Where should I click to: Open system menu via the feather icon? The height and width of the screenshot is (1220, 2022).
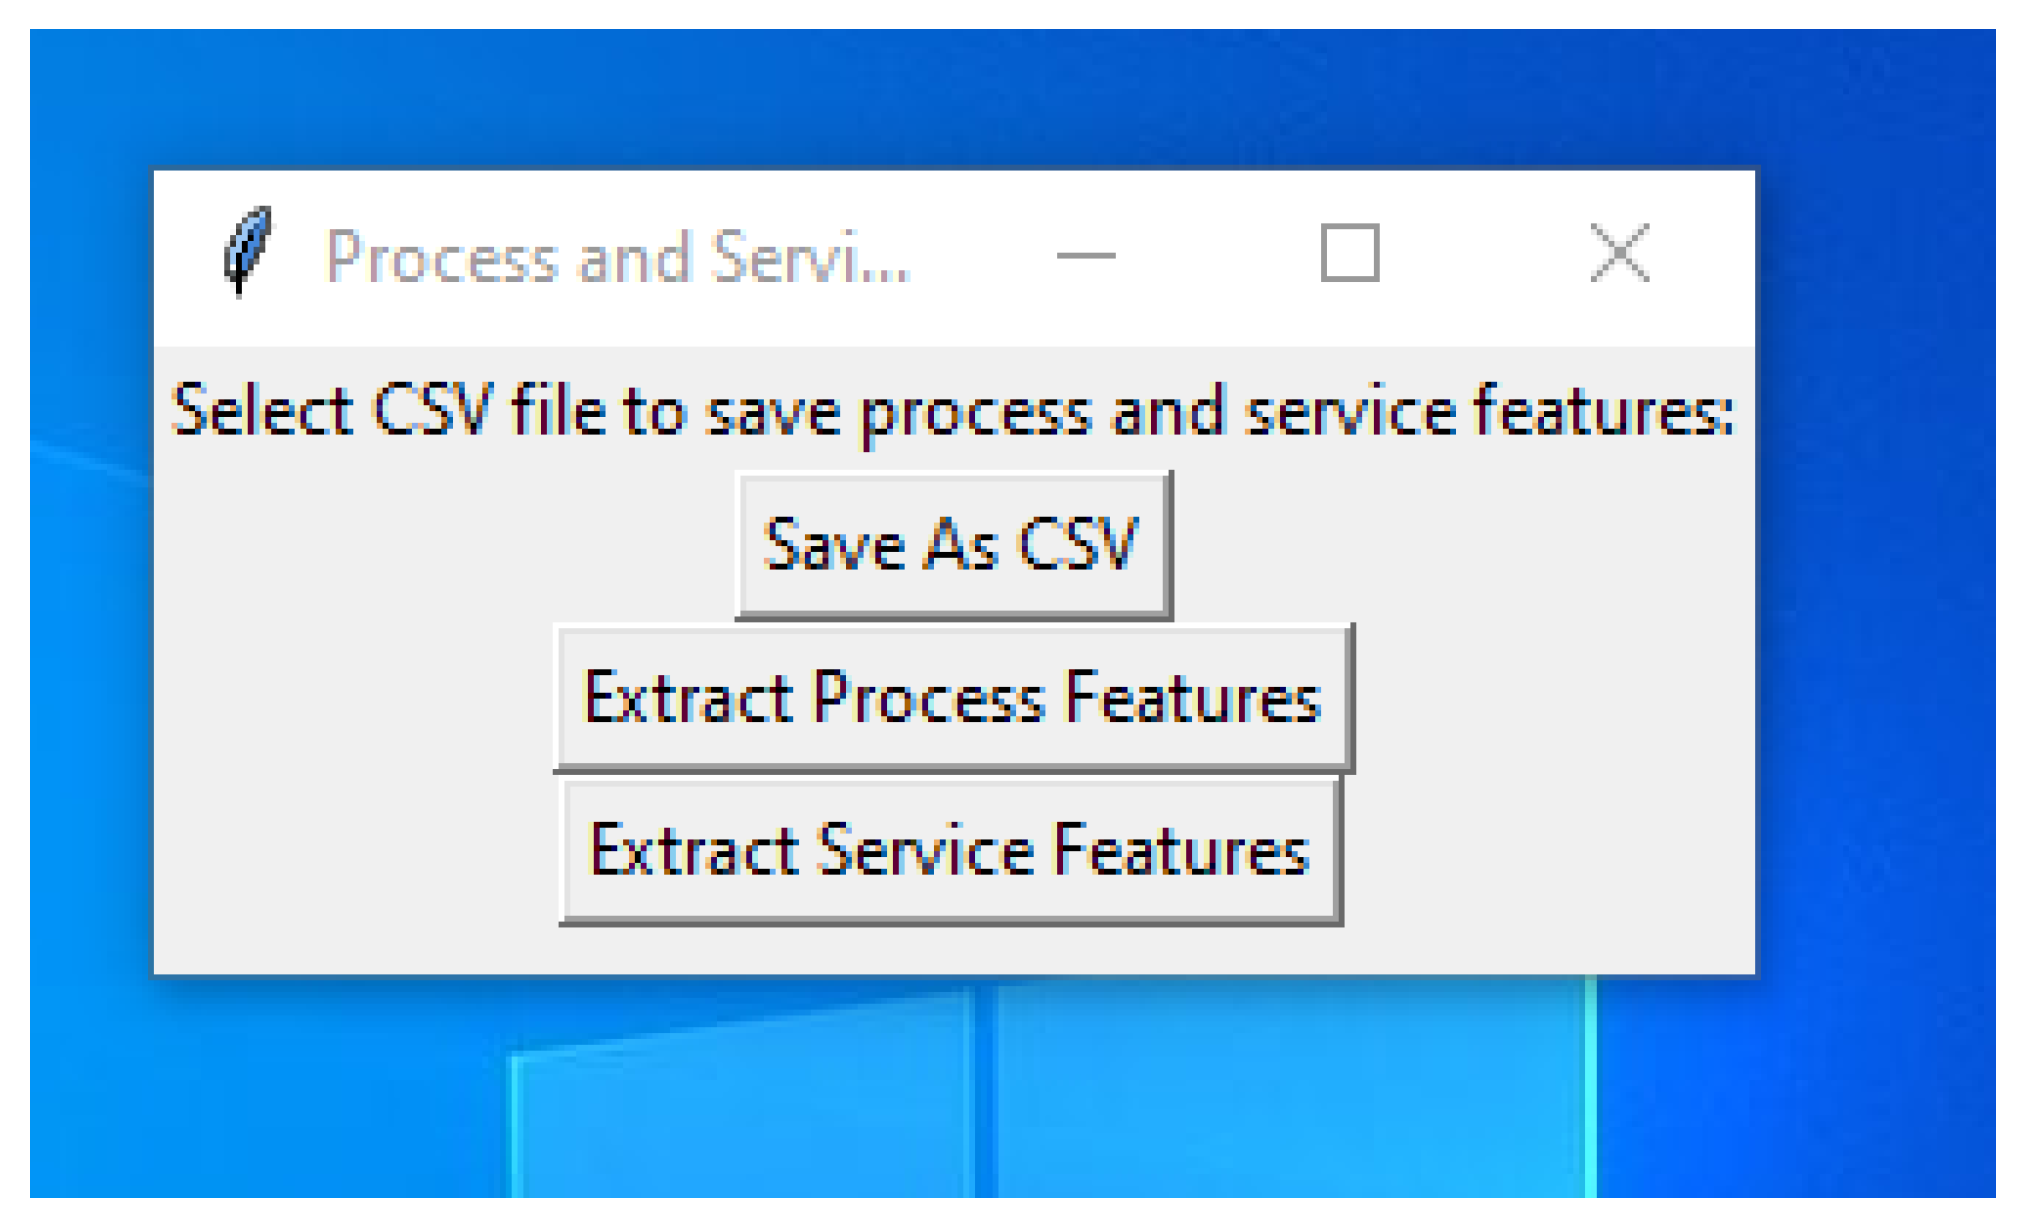tap(246, 252)
